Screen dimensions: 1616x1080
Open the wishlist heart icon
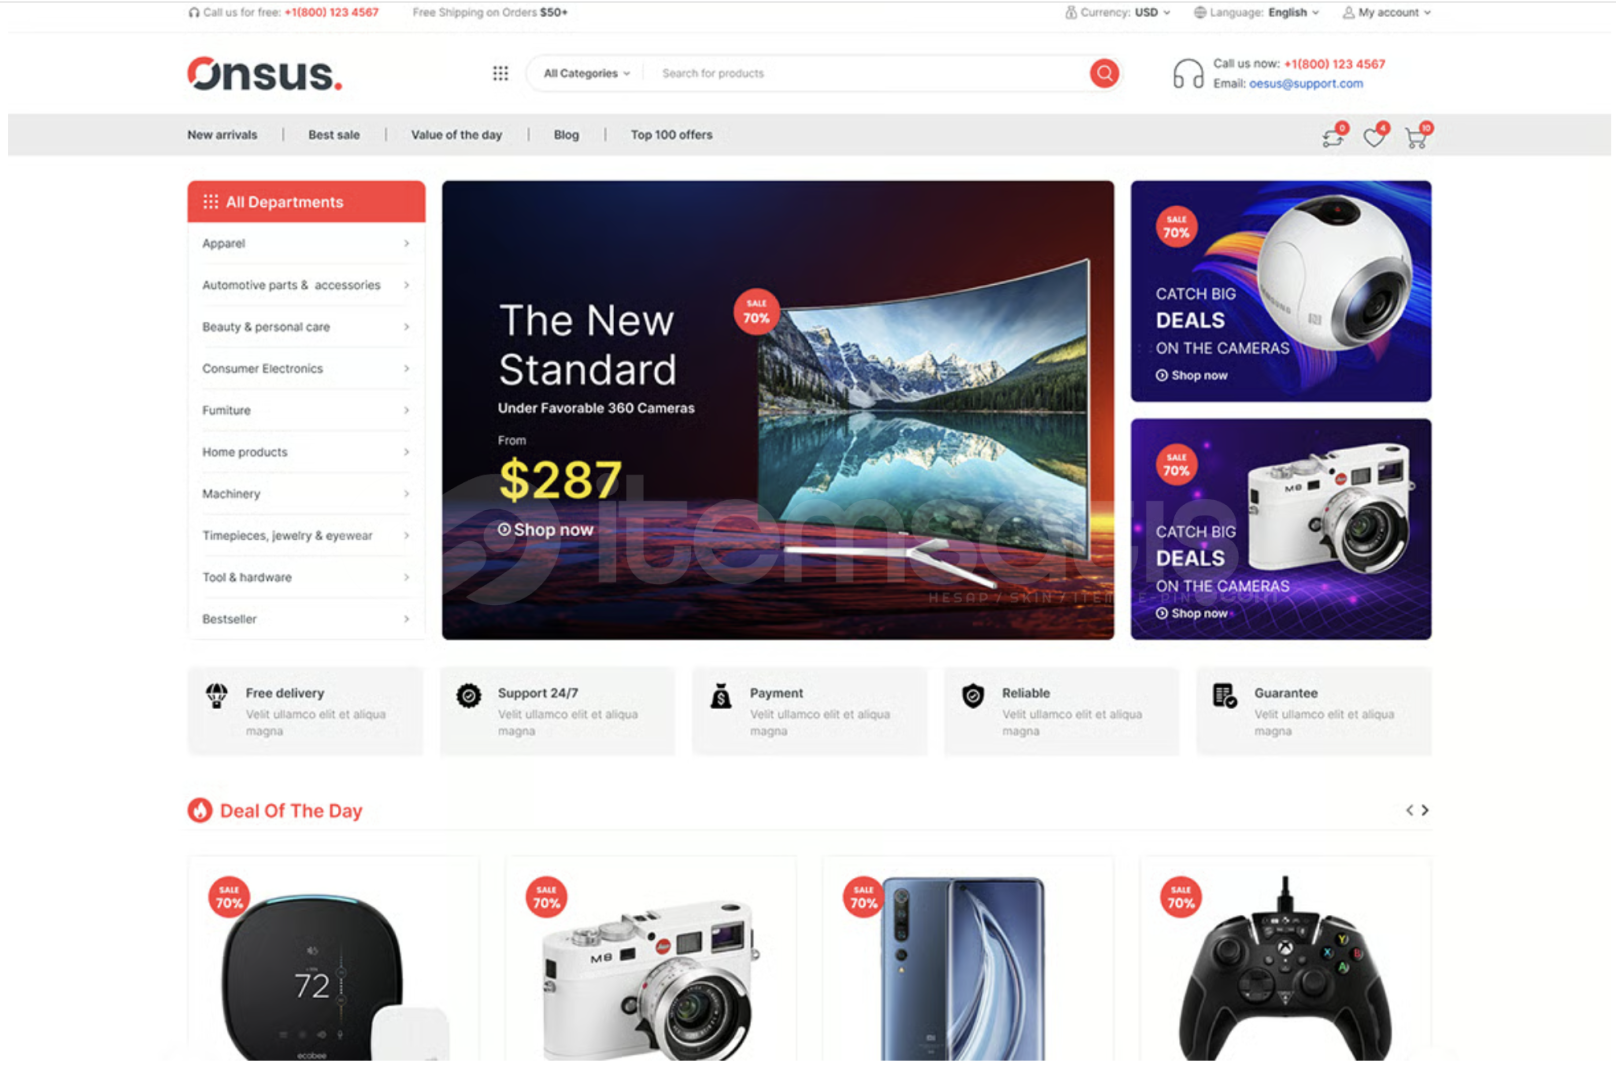tap(1375, 137)
